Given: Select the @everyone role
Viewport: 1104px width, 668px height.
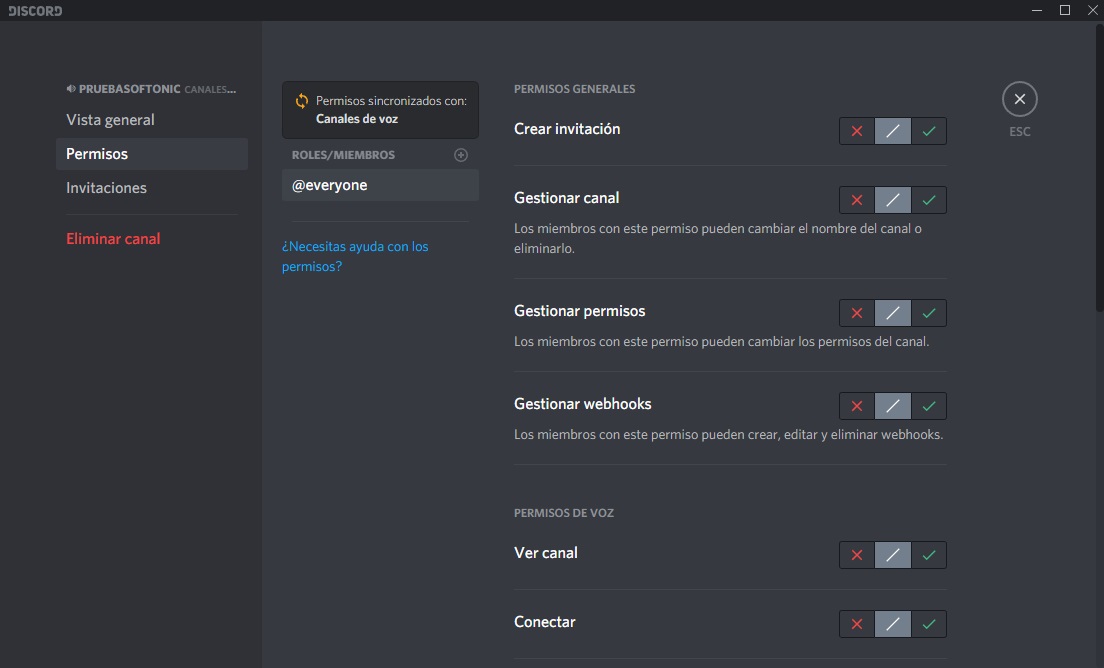Looking at the screenshot, I should (x=330, y=185).
